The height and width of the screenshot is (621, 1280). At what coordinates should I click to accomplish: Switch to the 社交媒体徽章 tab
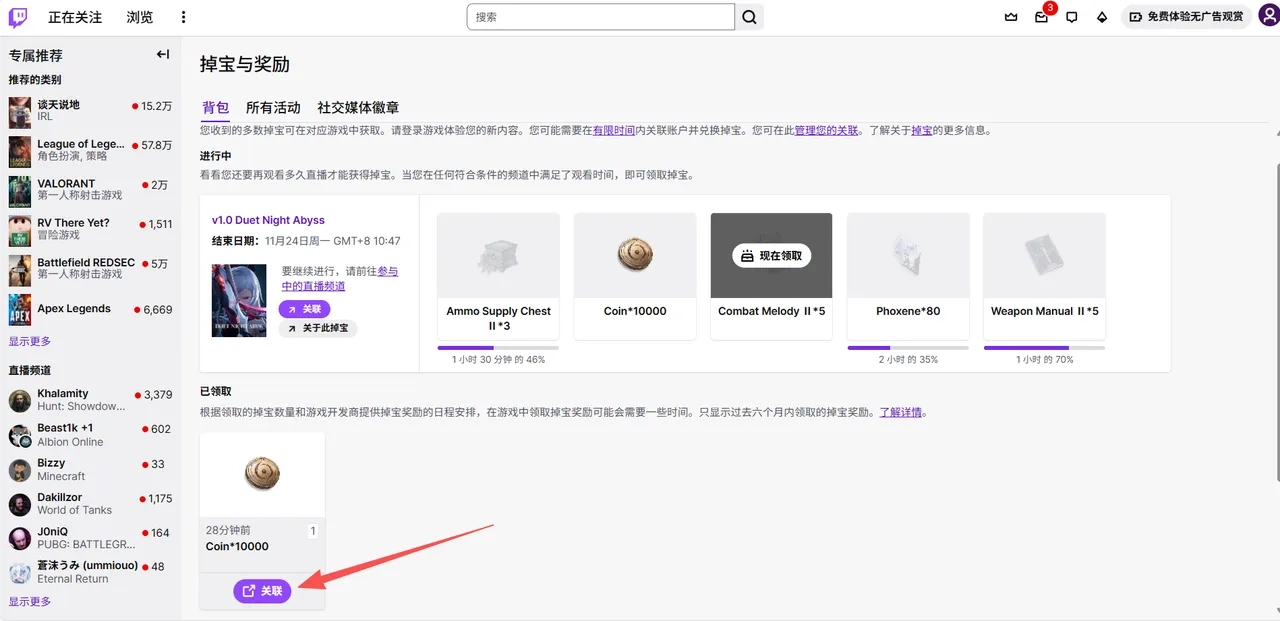(x=358, y=108)
